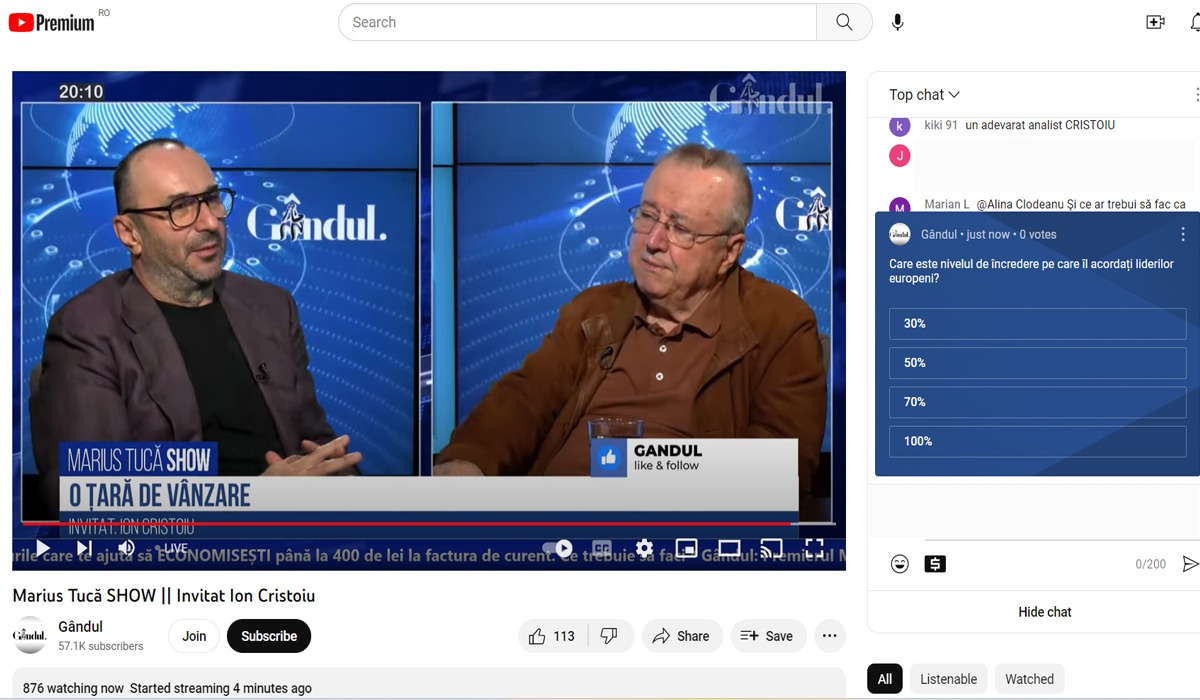Switch to theater mode
Image resolution: width=1200 pixels, height=700 pixels.
coord(729,548)
